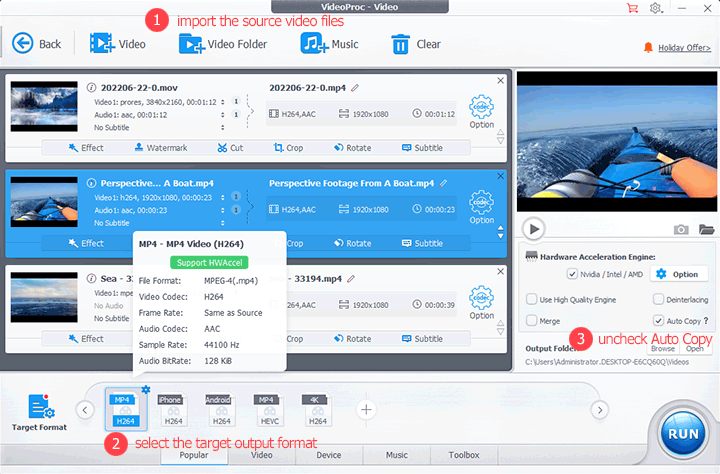Enable Deinterlacing checkbox

click(x=658, y=299)
